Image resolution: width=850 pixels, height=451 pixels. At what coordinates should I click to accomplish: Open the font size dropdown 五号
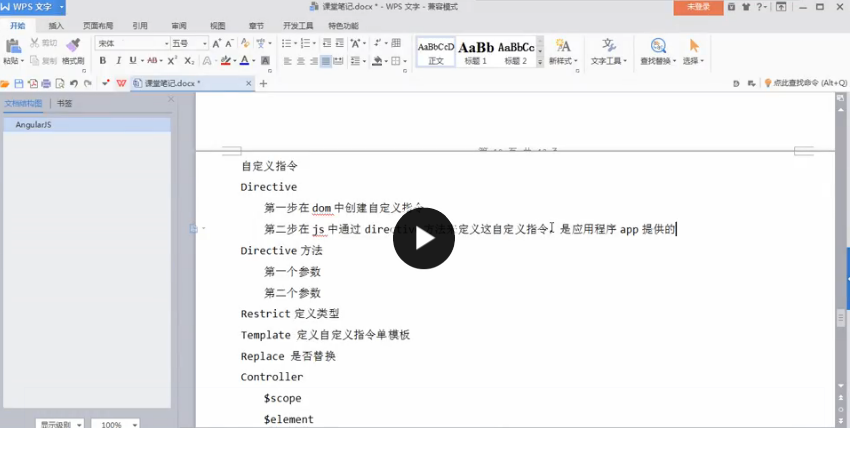204,43
